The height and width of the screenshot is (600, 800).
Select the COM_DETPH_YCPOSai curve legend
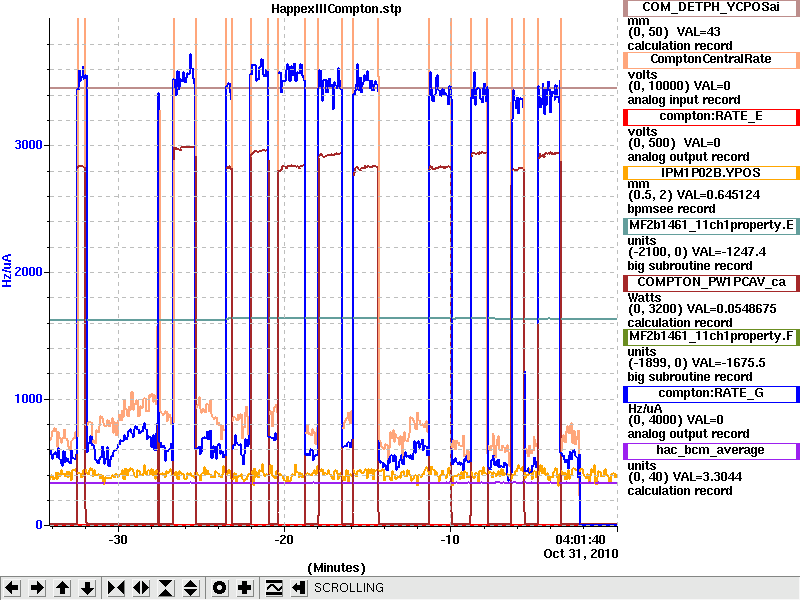[711, 8]
